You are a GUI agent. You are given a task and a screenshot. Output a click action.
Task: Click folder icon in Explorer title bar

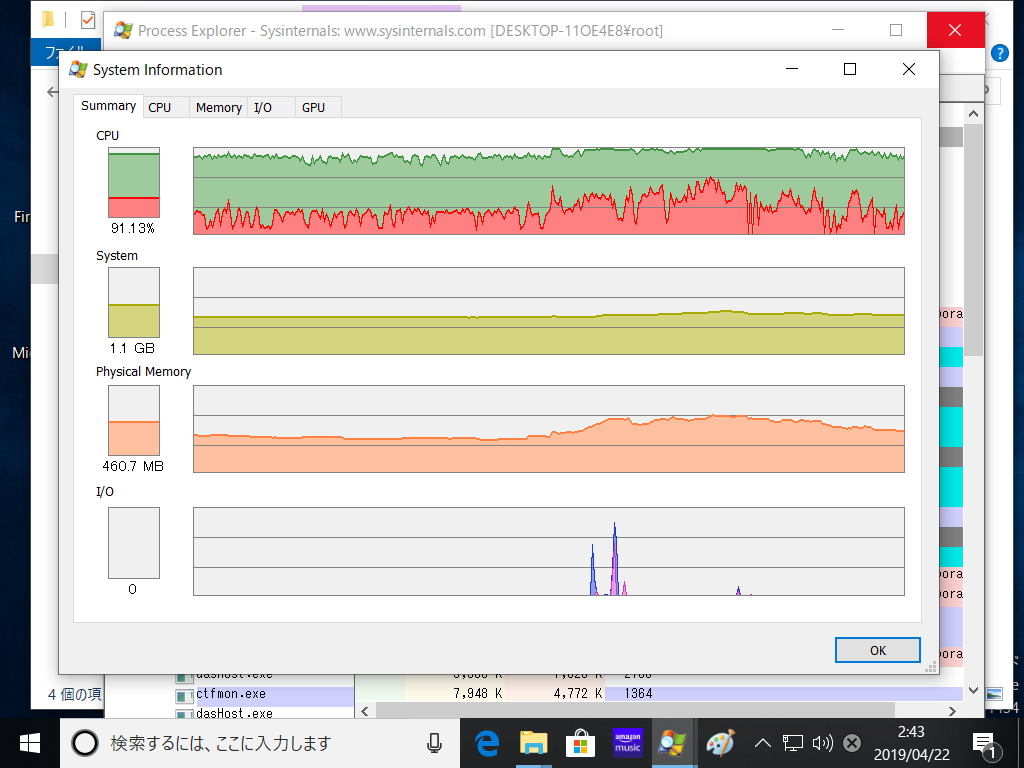click(x=48, y=20)
